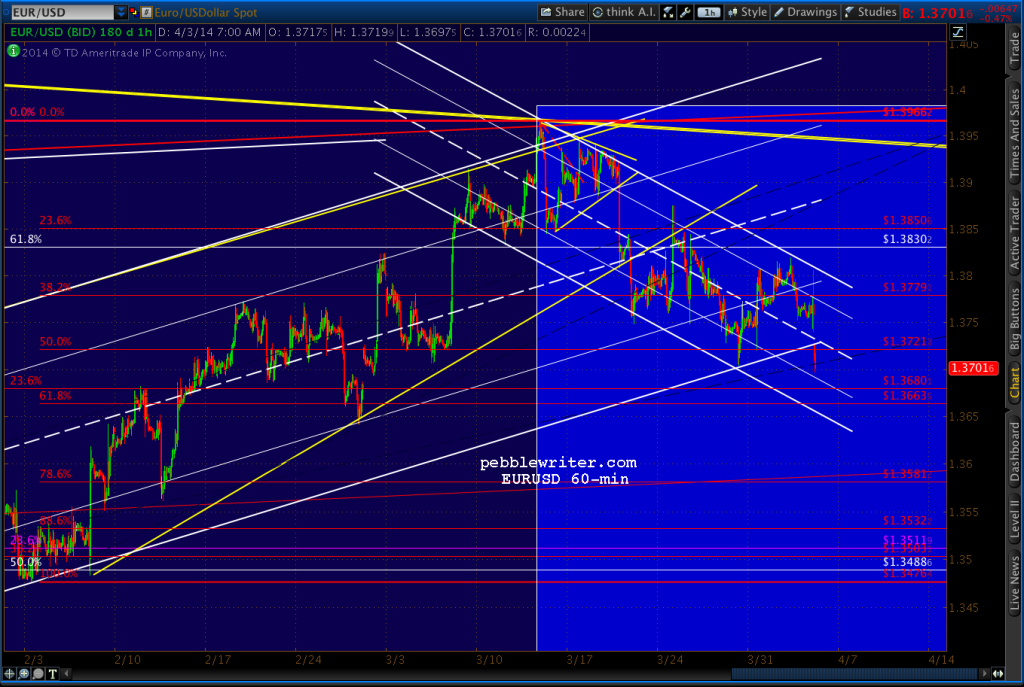Select the text annotation tool
The width and height of the screenshot is (1024, 687).
tap(52, 674)
